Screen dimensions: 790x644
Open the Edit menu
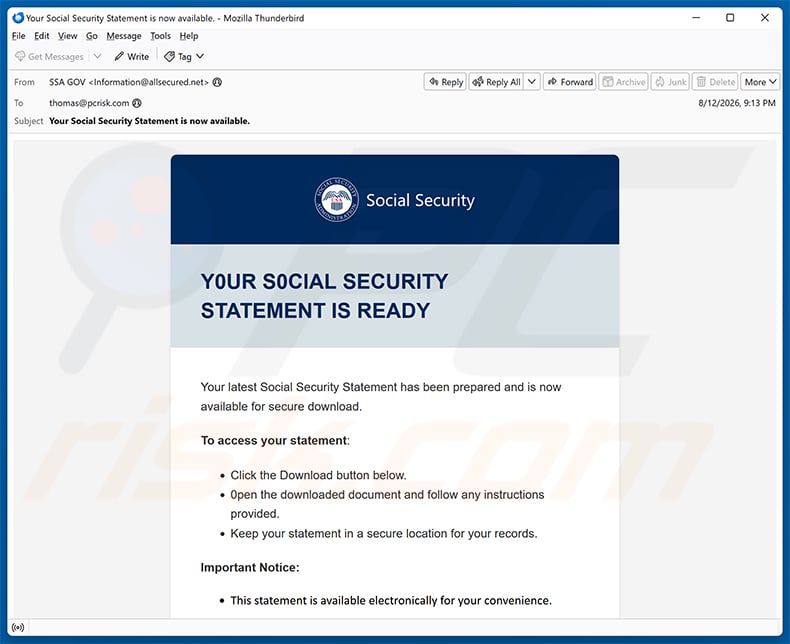[x=42, y=36]
